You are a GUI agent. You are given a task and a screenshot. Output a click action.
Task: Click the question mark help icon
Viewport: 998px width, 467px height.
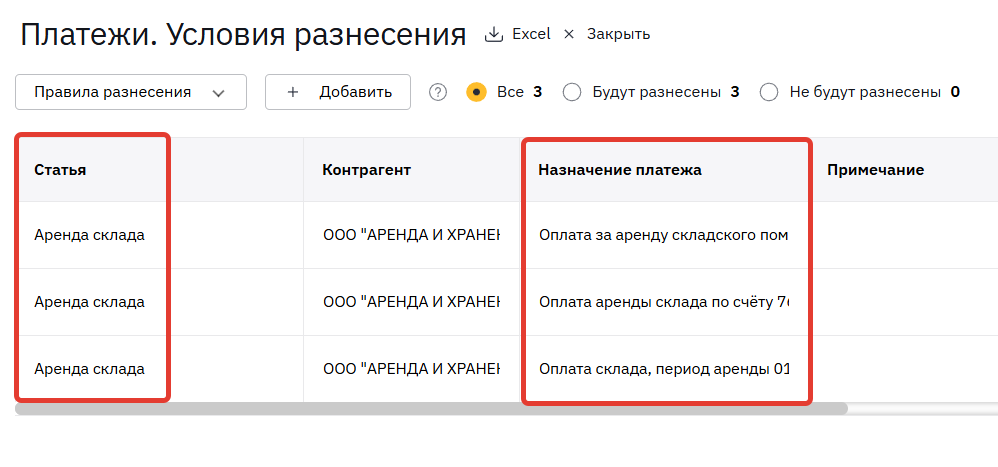pyautogui.click(x=438, y=92)
